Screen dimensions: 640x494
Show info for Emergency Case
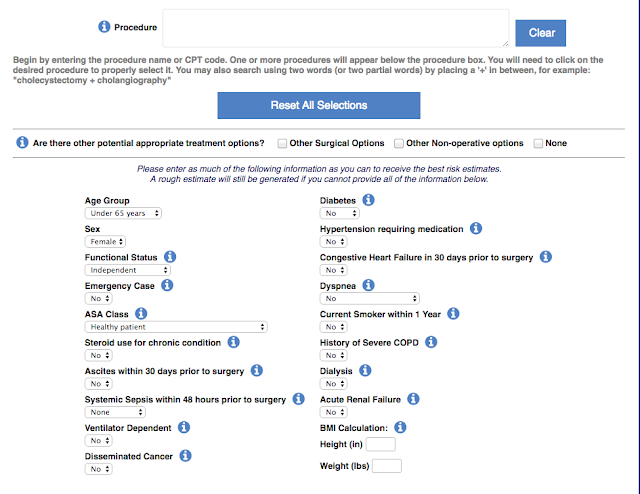[168, 285]
